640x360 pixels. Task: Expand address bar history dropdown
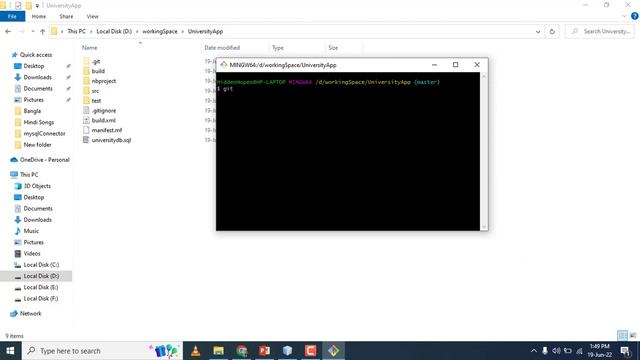538,31
